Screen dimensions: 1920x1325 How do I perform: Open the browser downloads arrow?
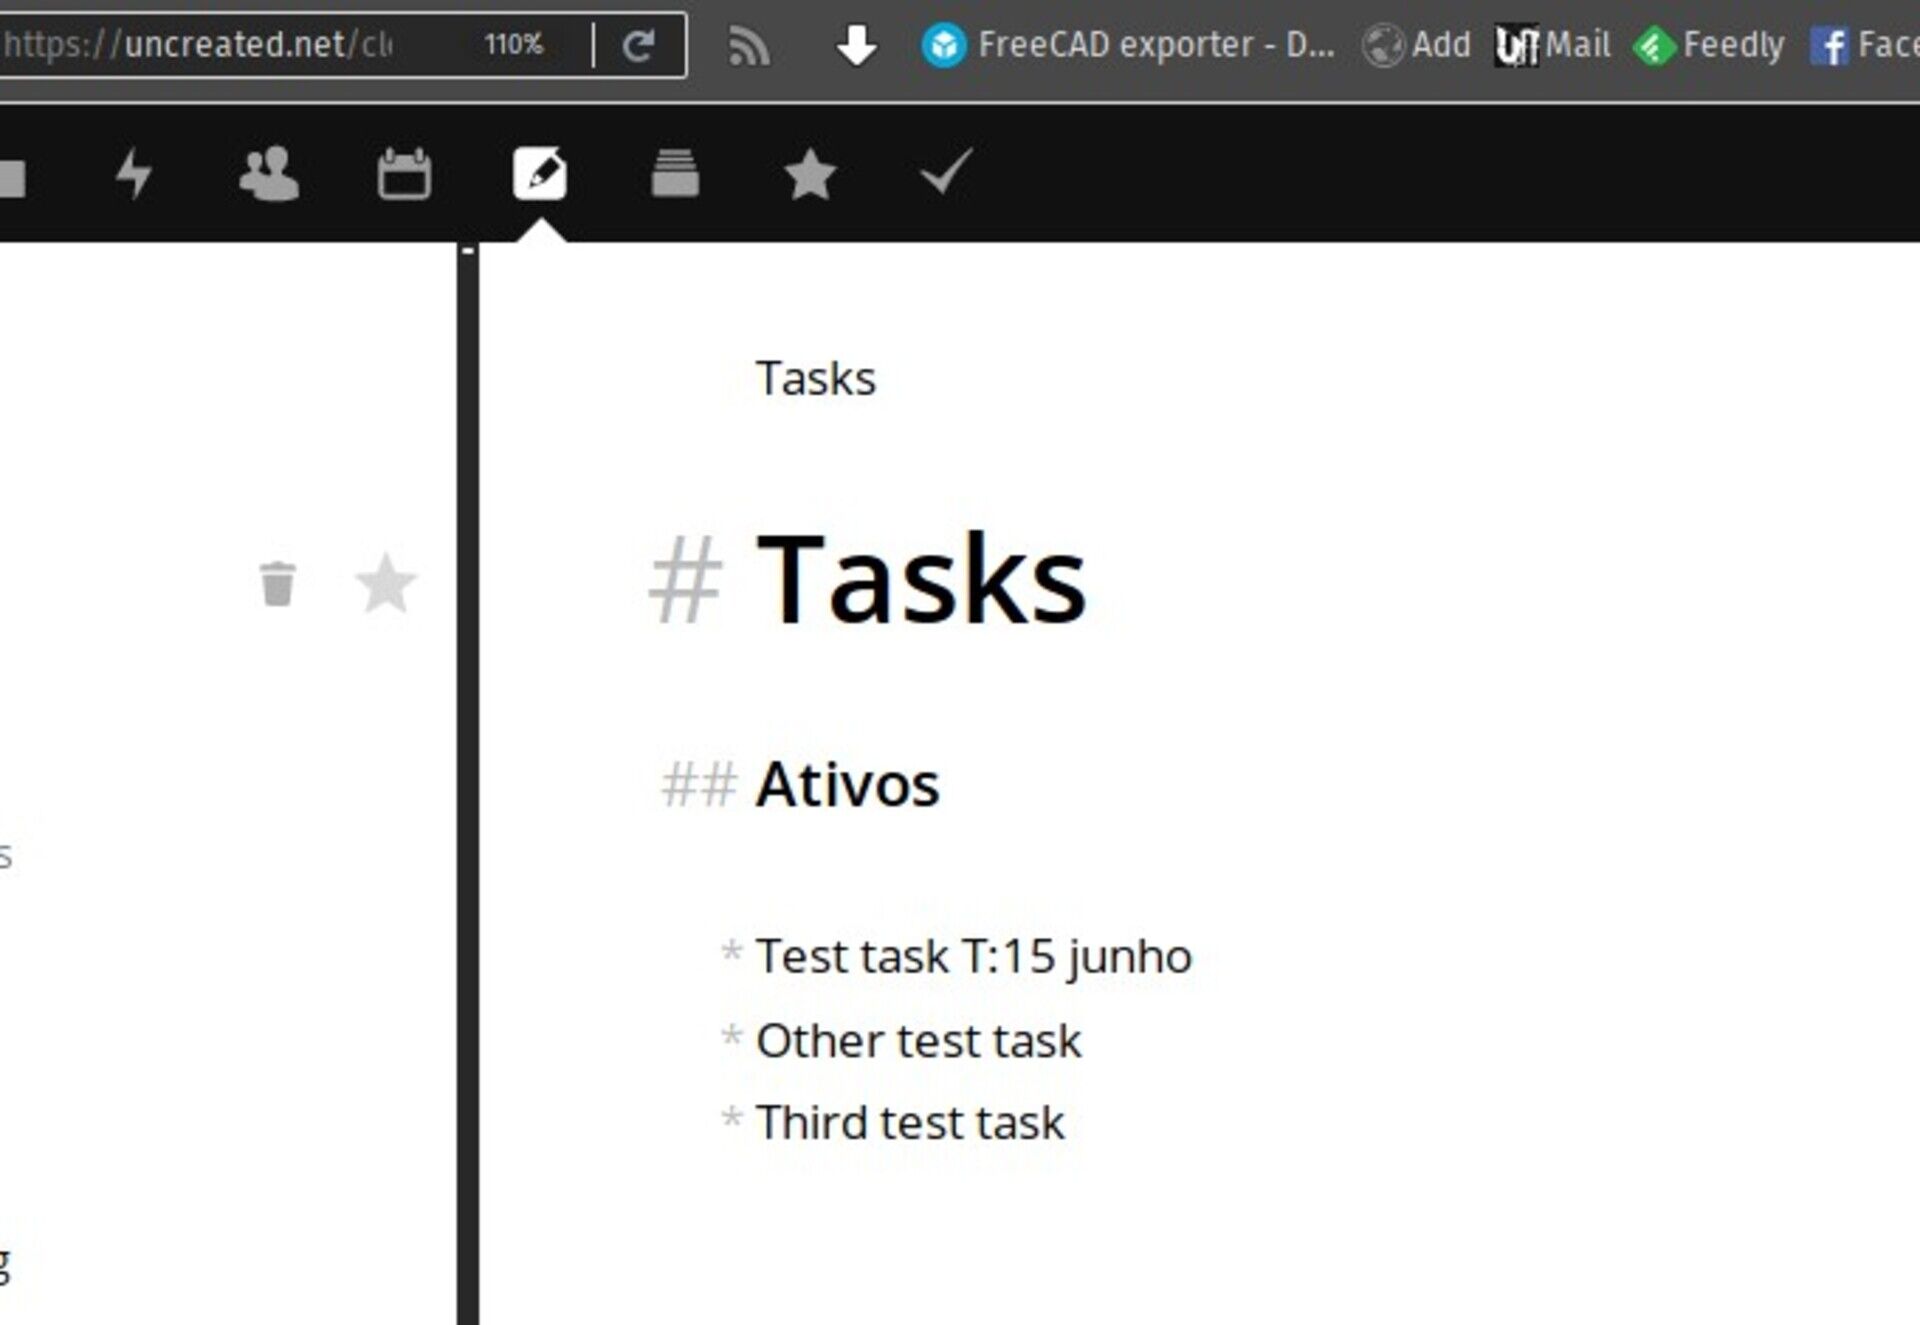coord(856,45)
